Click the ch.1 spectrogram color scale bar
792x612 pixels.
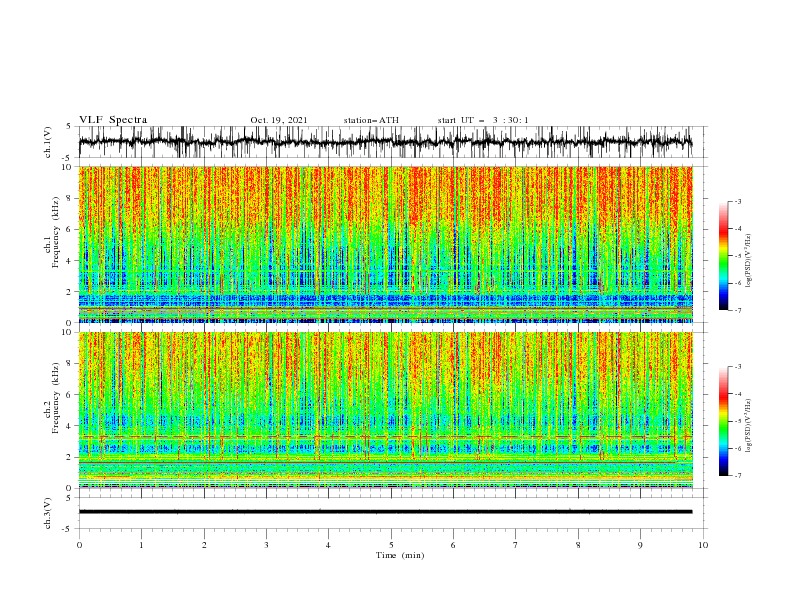723,256
